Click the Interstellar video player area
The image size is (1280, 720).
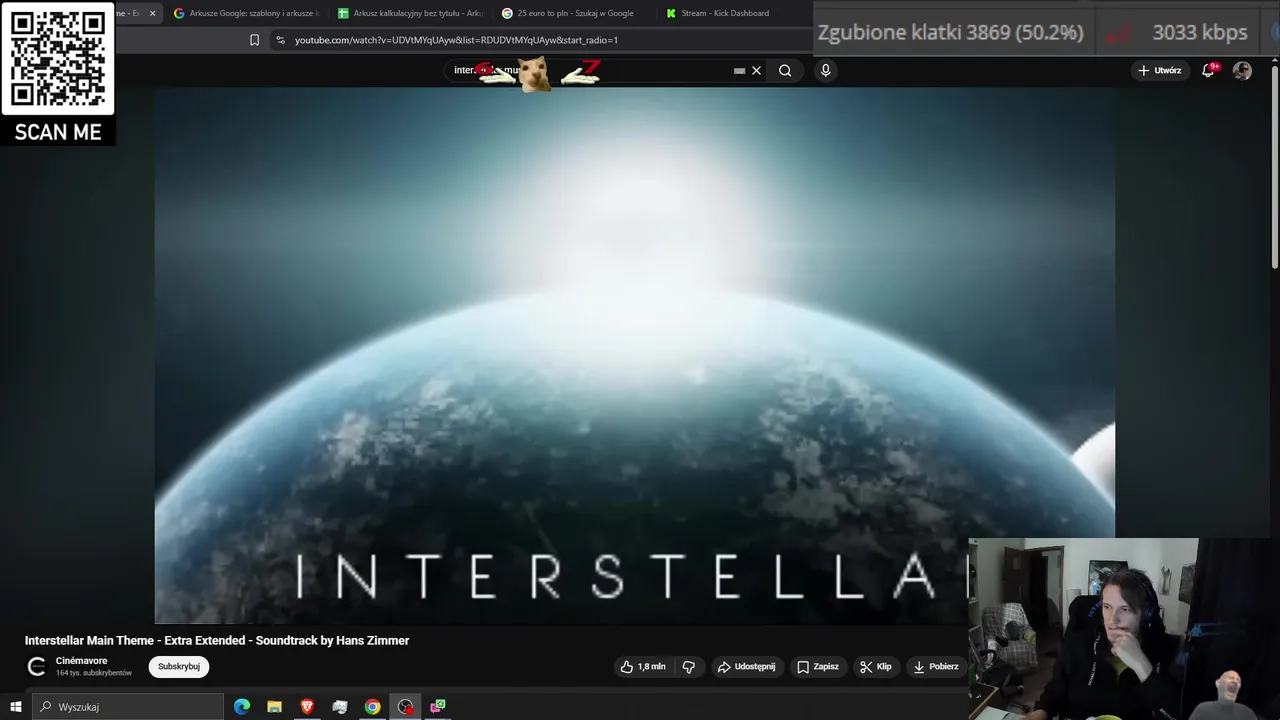[x=634, y=355]
